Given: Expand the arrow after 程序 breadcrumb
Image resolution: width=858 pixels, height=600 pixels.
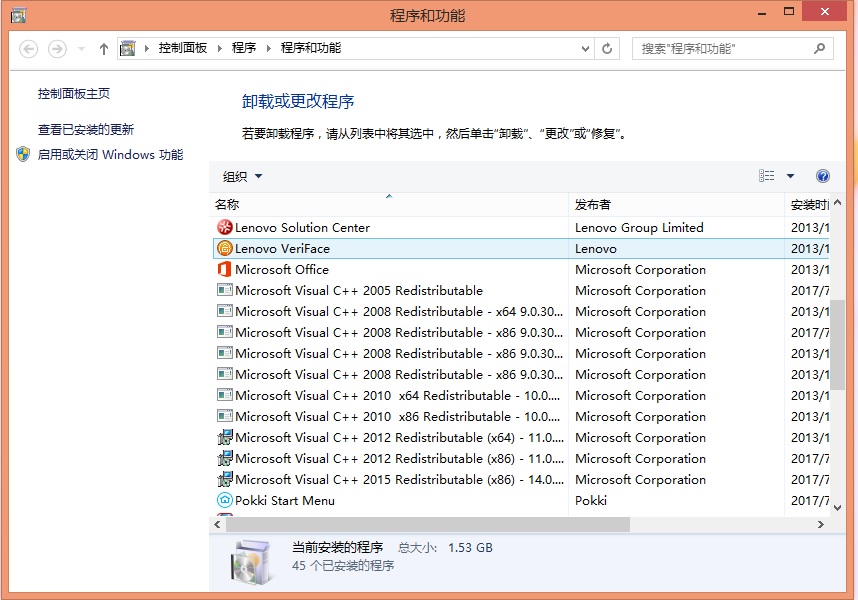Looking at the screenshot, I should (269, 48).
